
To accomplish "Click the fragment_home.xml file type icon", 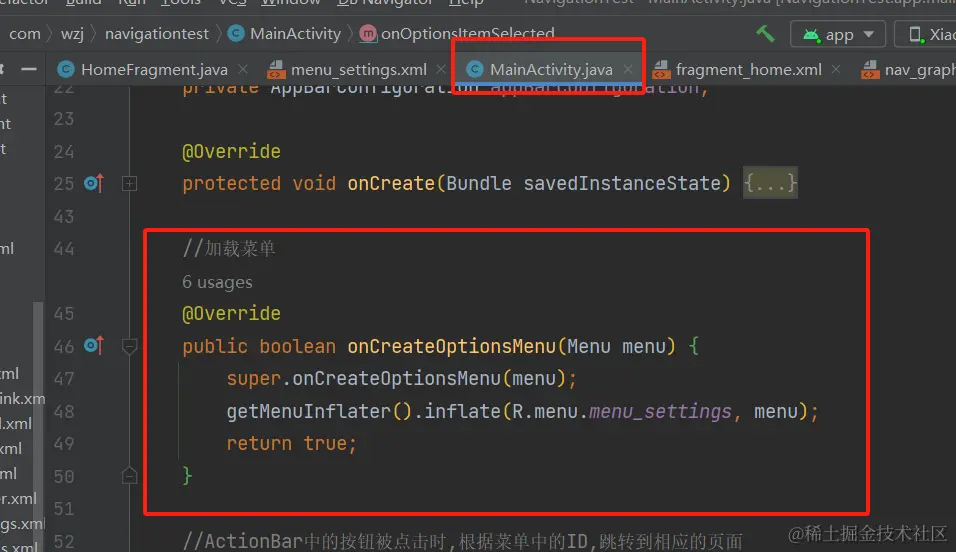I will pyautogui.click(x=661, y=70).
